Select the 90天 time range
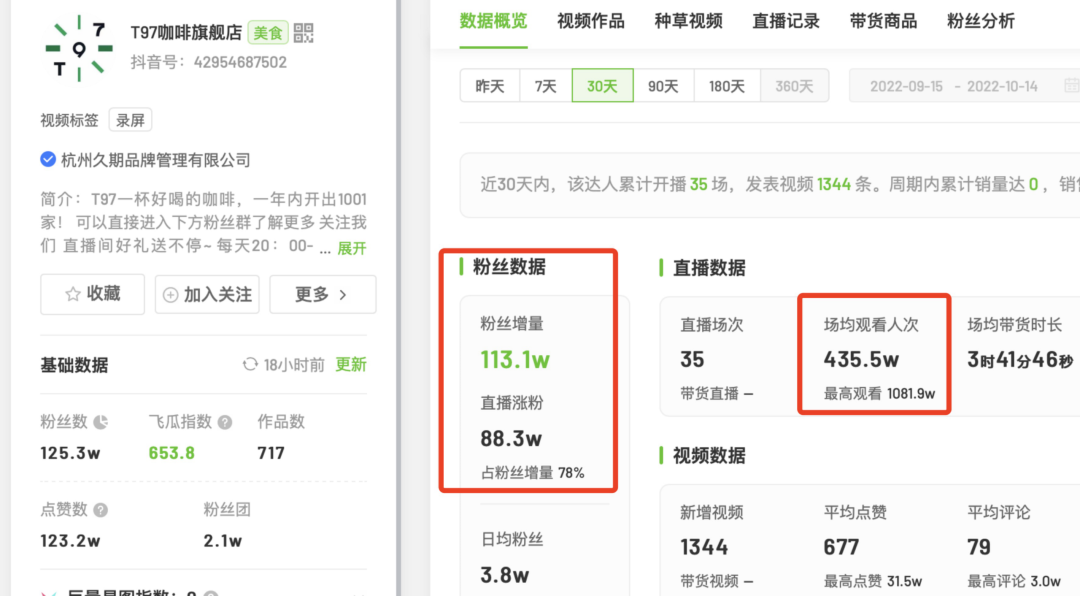This screenshot has height=596, width=1080. (x=663, y=86)
